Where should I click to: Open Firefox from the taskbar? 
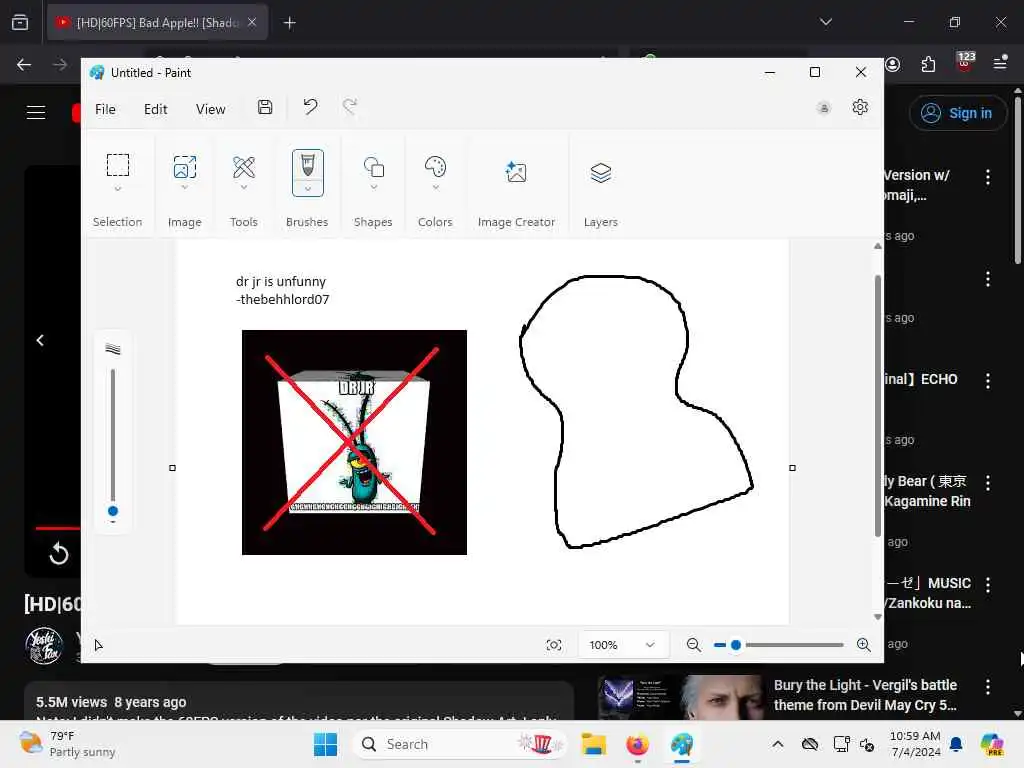[x=637, y=744]
